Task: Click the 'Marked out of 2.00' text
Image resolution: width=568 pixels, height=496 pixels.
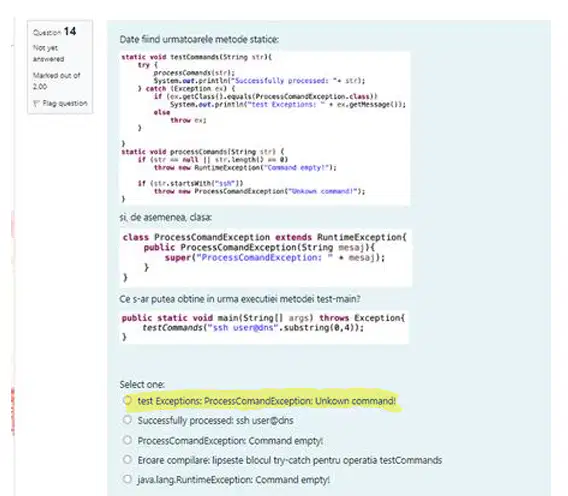Action: [x=57, y=81]
